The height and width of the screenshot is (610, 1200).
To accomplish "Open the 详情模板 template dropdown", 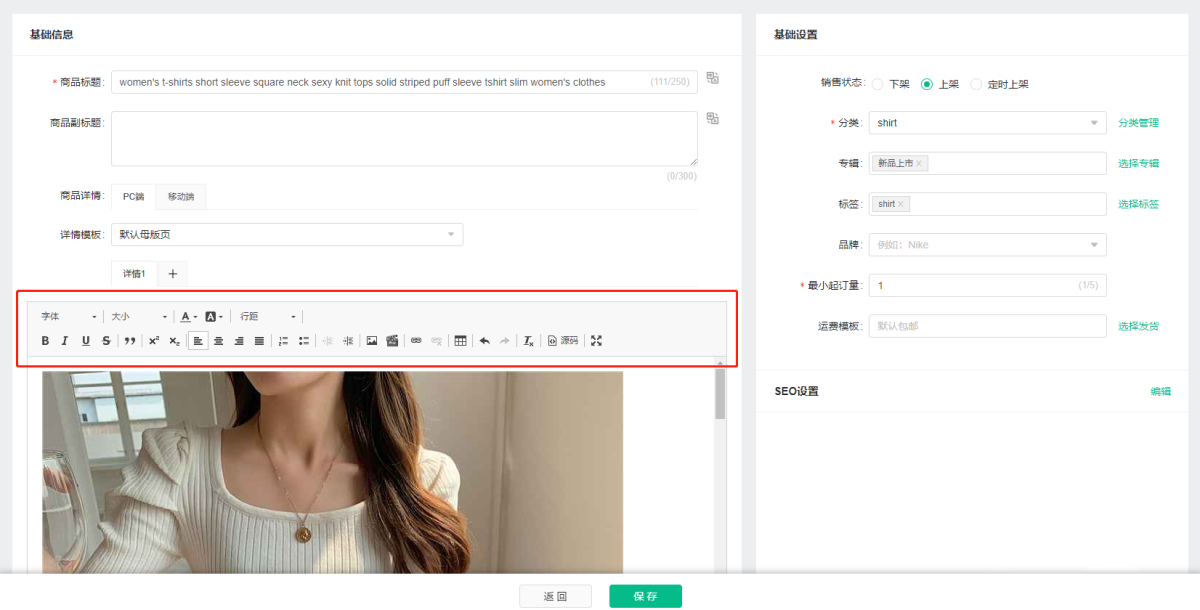I will point(286,235).
